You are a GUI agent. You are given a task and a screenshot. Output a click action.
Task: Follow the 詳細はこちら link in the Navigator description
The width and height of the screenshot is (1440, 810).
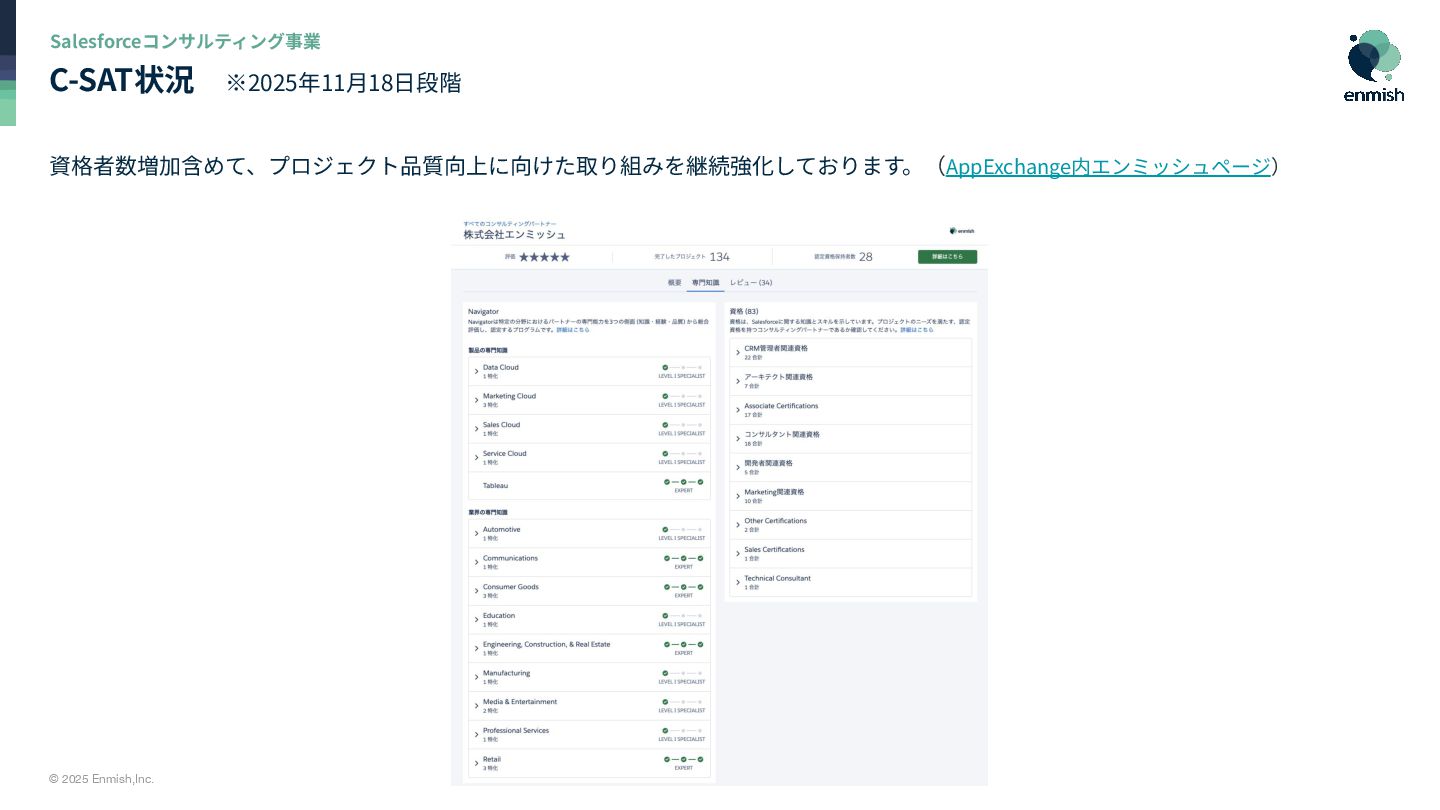click(x=573, y=330)
